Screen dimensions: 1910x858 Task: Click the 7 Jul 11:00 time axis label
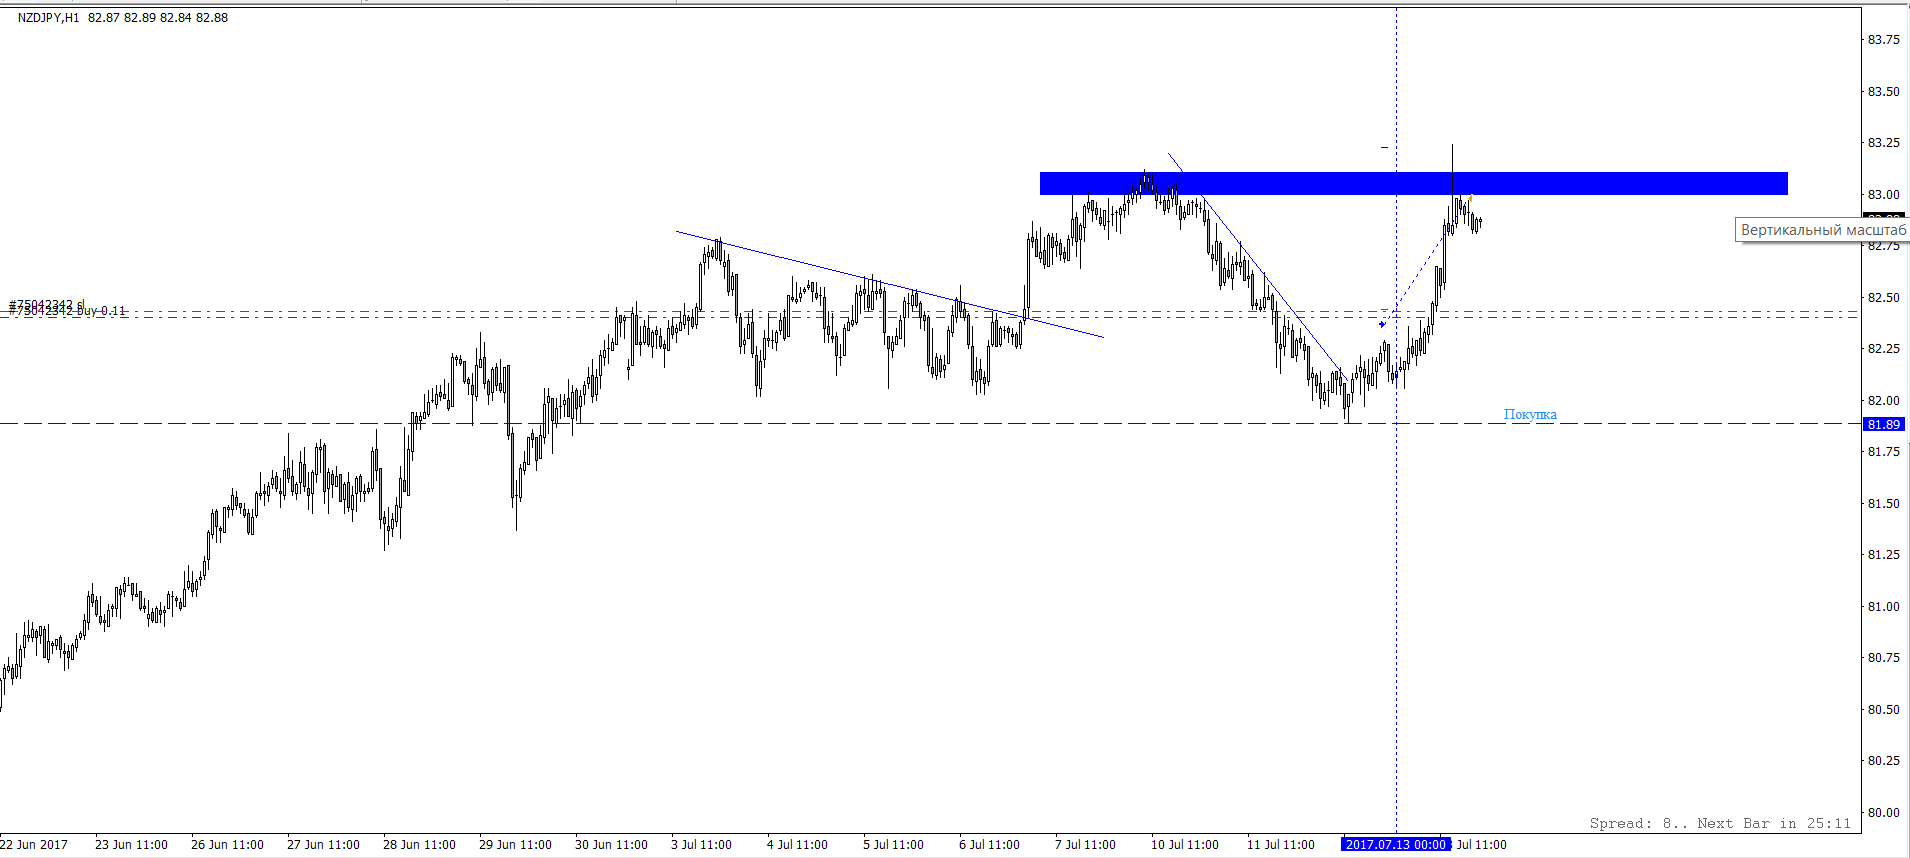coord(1085,845)
